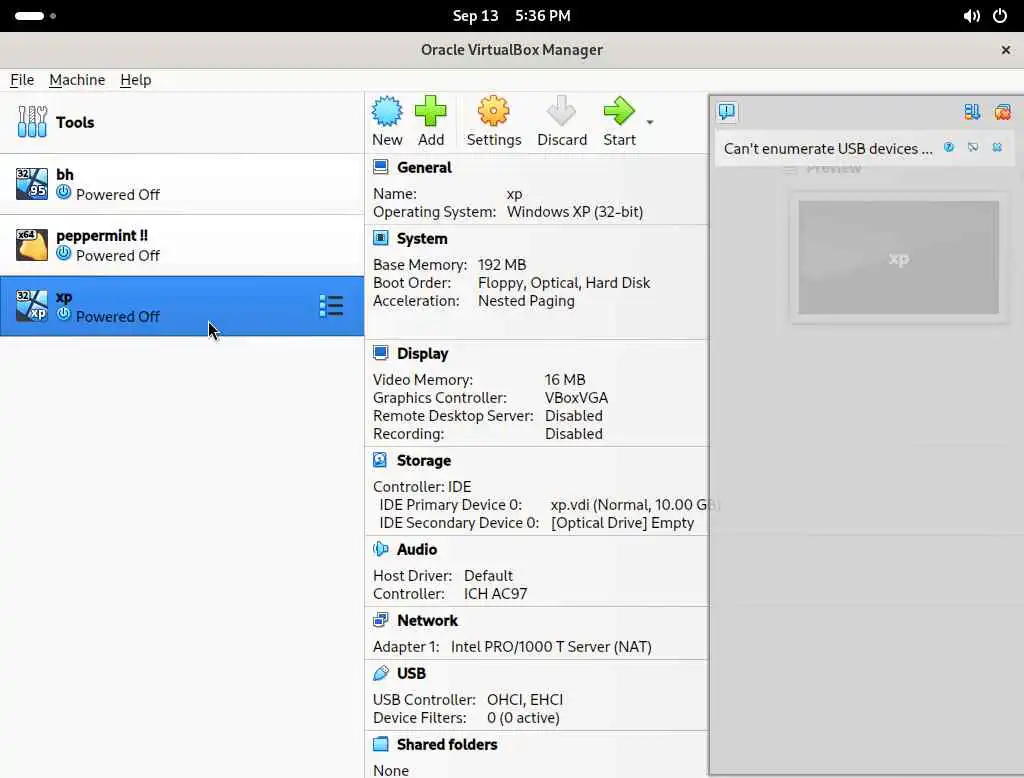Click the xp preview thumbnail
Screen dimensions: 1024x778
(x=898, y=257)
